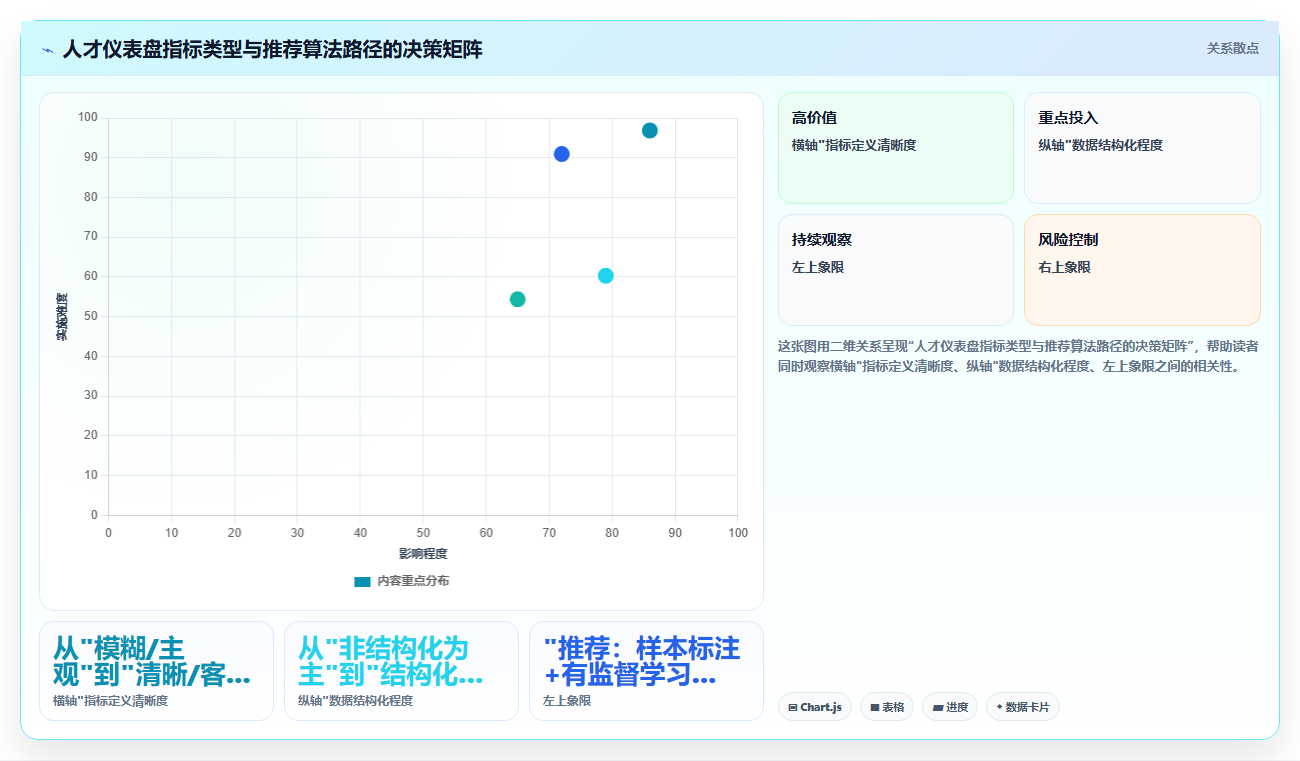
Task: Click the description paragraph starting 这张图用二维关系
Action: (1018, 356)
